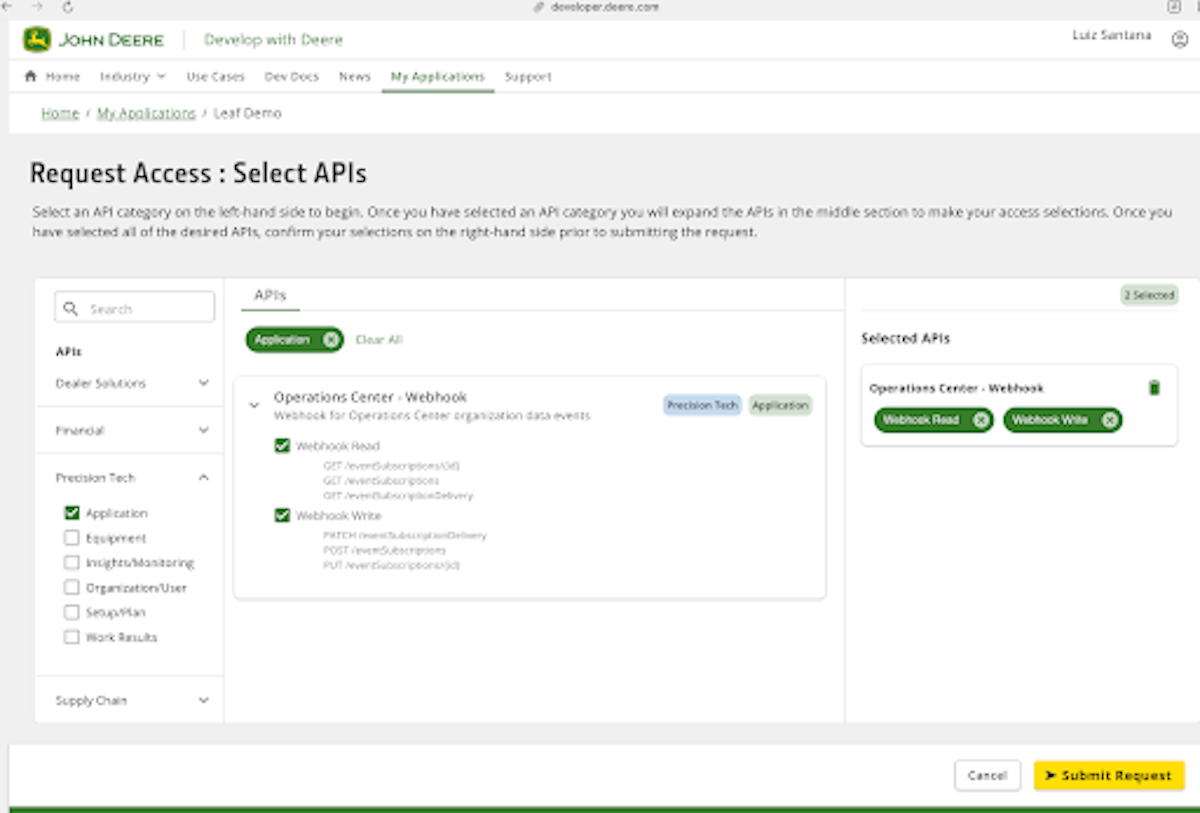Open the News navigation item
1200x813 pixels.
(x=355, y=76)
